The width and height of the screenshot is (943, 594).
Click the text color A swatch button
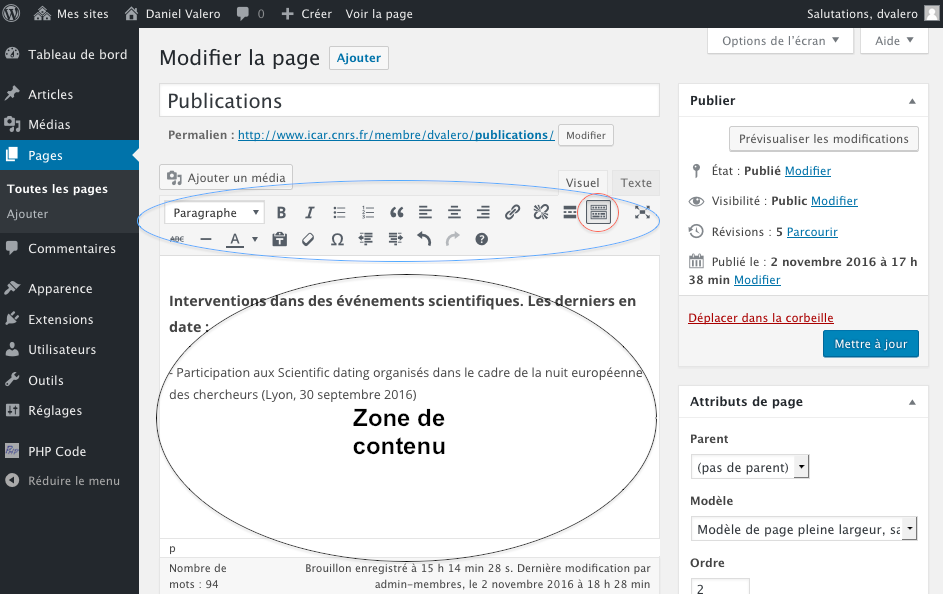pyautogui.click(x=235, y=239)
